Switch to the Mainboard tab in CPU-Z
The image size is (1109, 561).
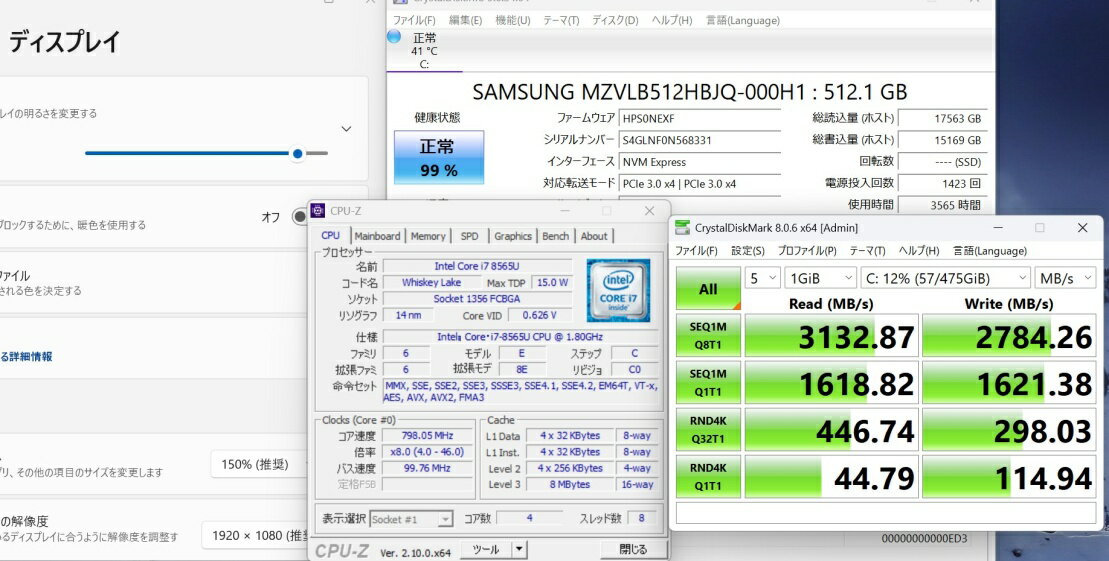click(x=377, y=236)
